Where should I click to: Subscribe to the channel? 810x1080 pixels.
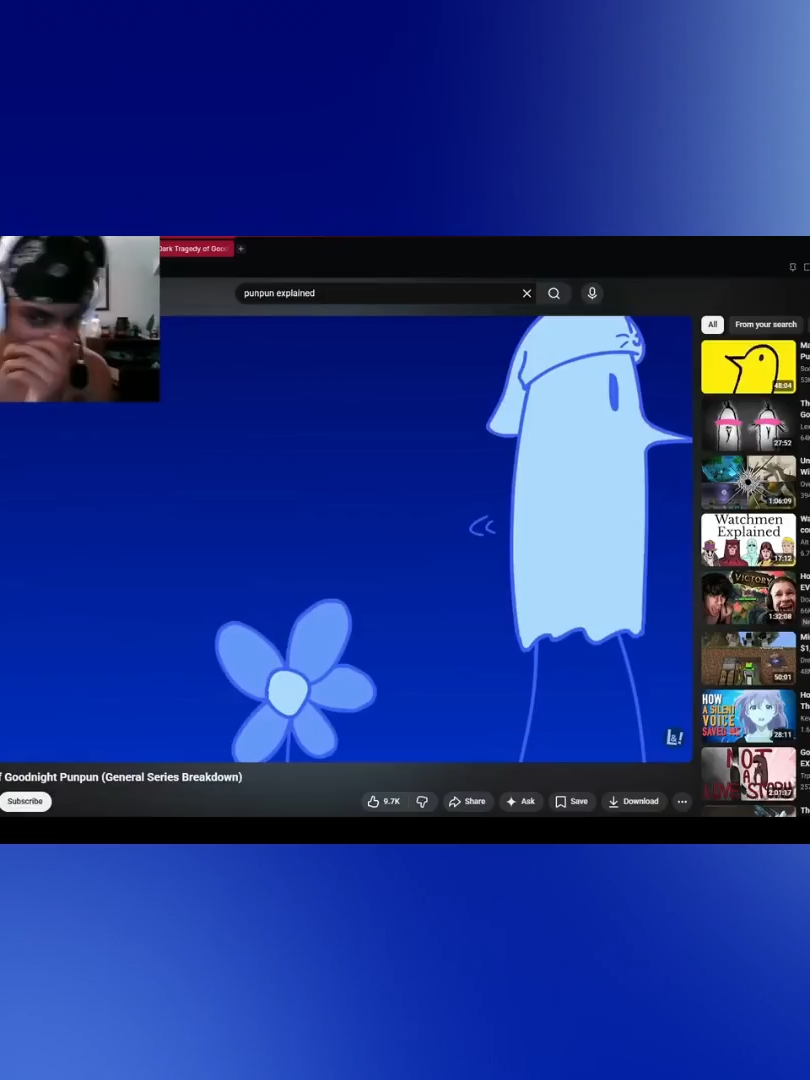tap(25, 801)
